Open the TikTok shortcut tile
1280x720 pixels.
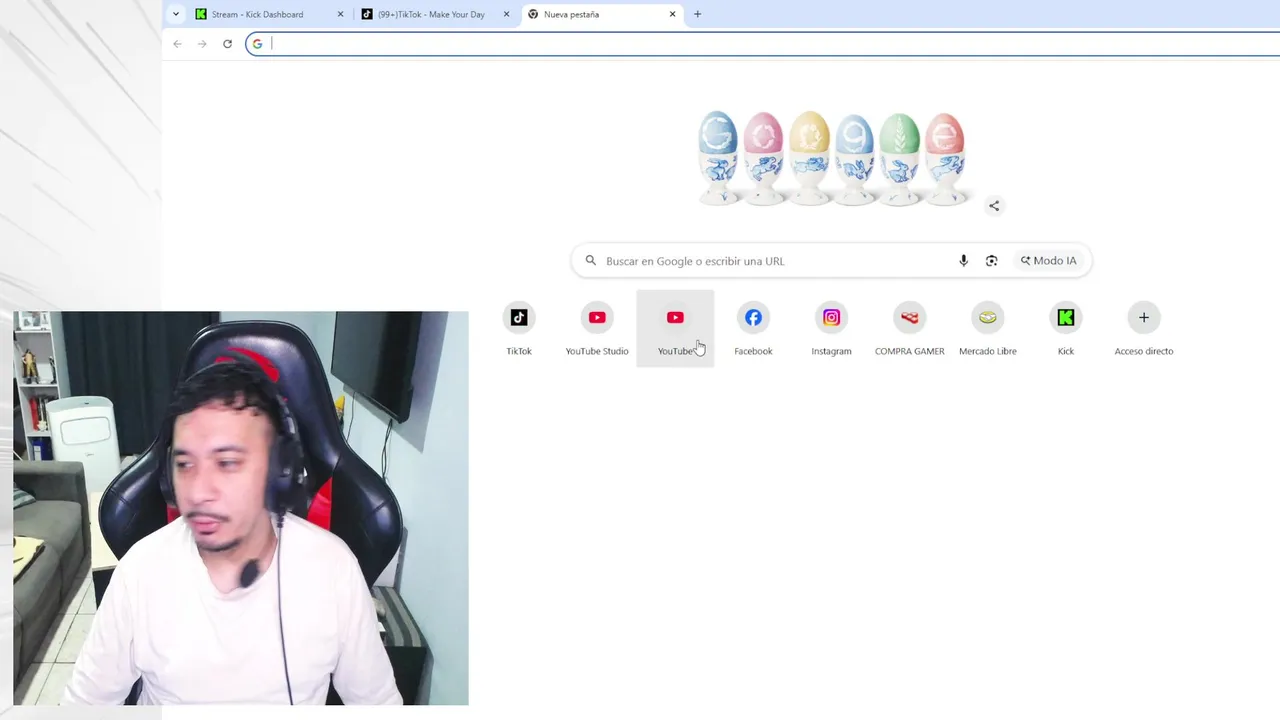(x=519, y=328)
